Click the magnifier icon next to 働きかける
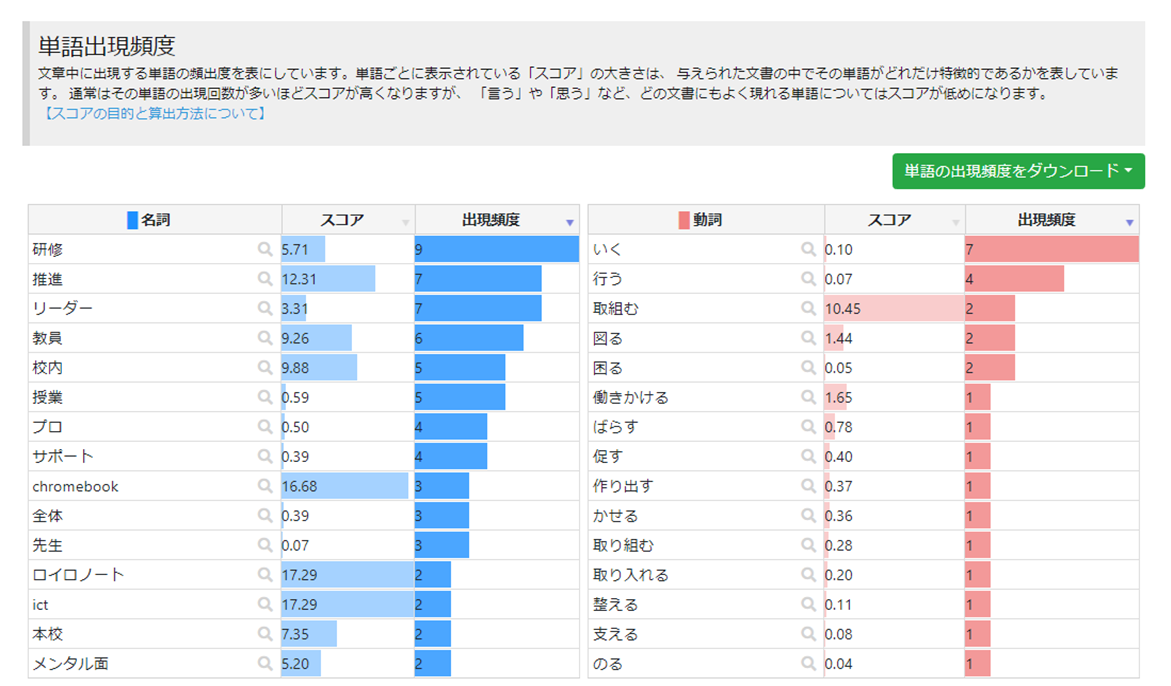1171x686 pixels. pyautogui.click(x=808, y=397)
